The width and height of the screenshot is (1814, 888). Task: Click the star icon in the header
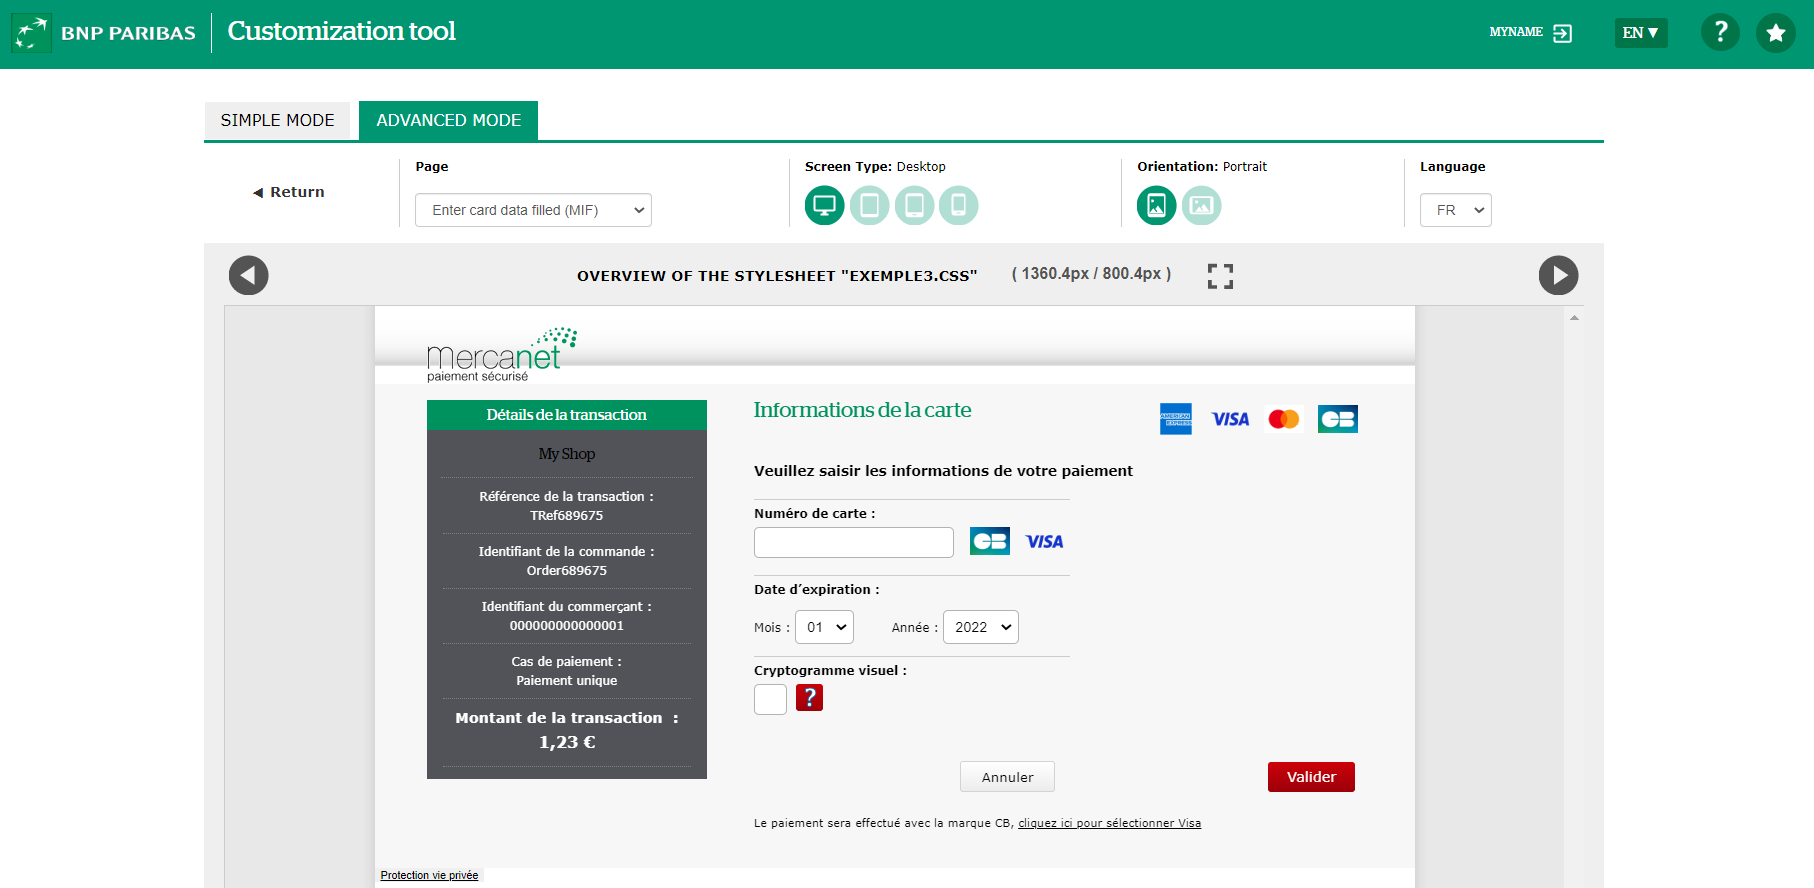(1775, 33)
